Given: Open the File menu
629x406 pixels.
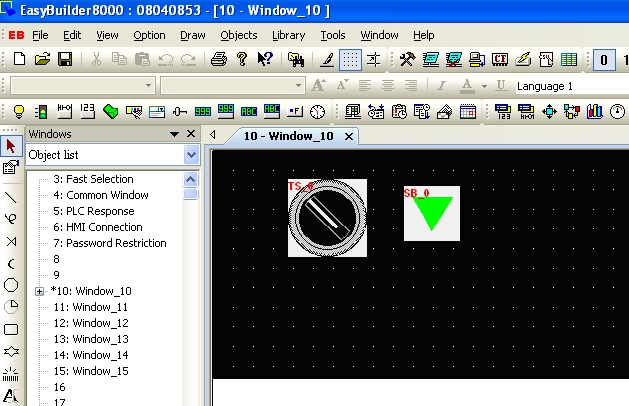Looking at the screenshot, I should coord(40,35).
